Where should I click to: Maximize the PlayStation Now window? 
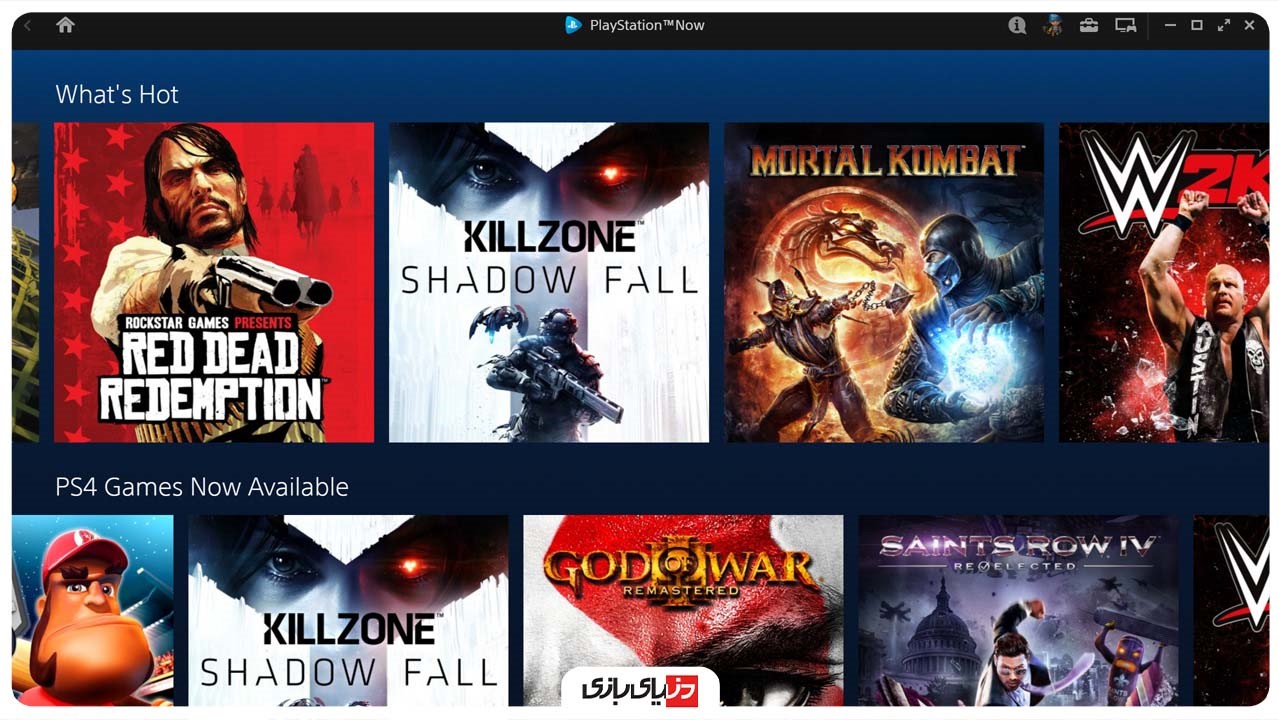(x=1197, y=25)
